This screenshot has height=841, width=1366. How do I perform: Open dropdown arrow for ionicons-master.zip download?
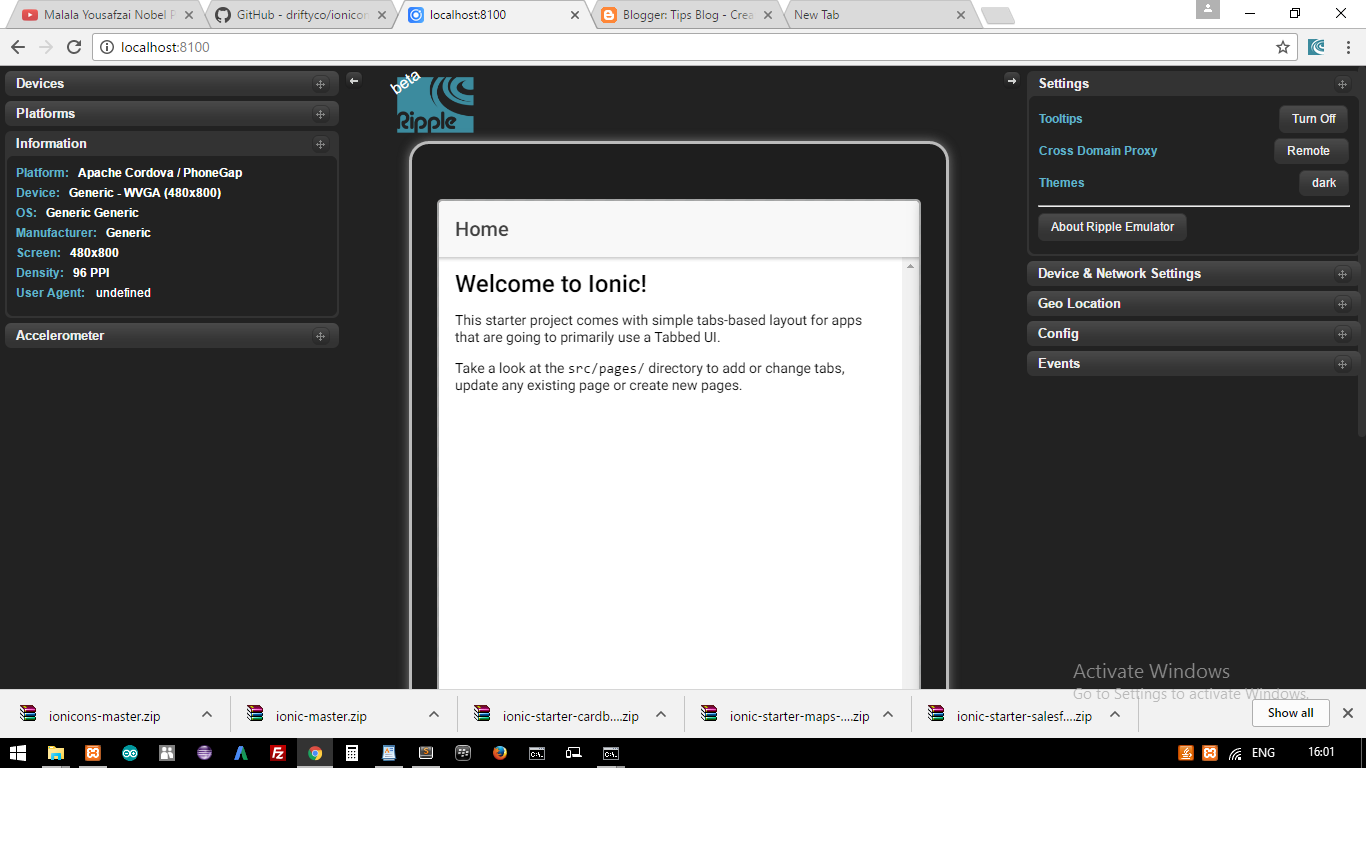pyautogui.click(x=207, y=714)
